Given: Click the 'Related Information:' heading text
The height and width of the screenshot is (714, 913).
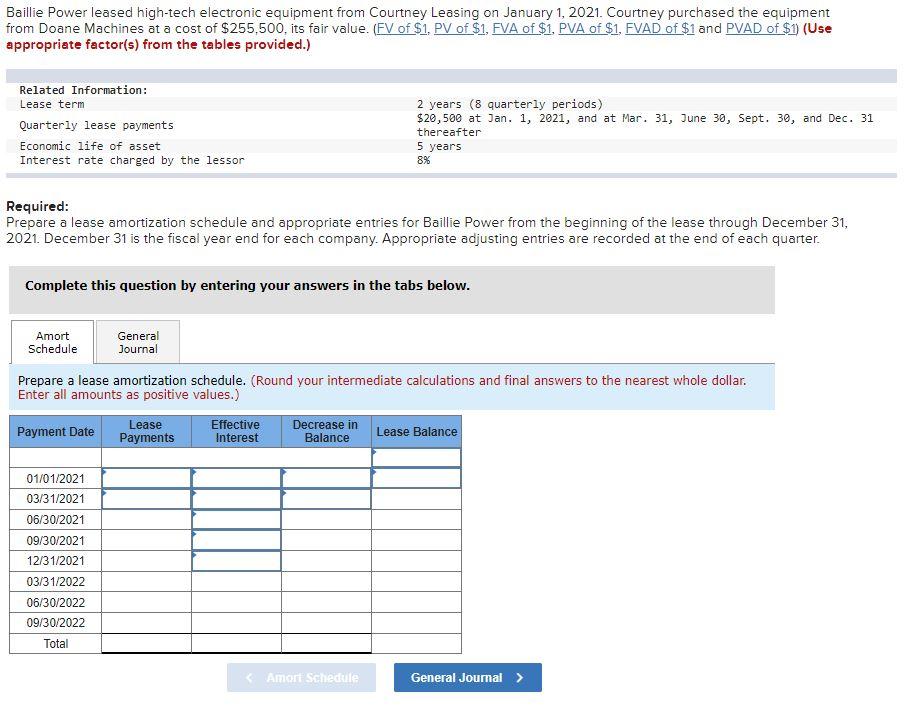Looking at the screenshot, I should pos(84,90).
